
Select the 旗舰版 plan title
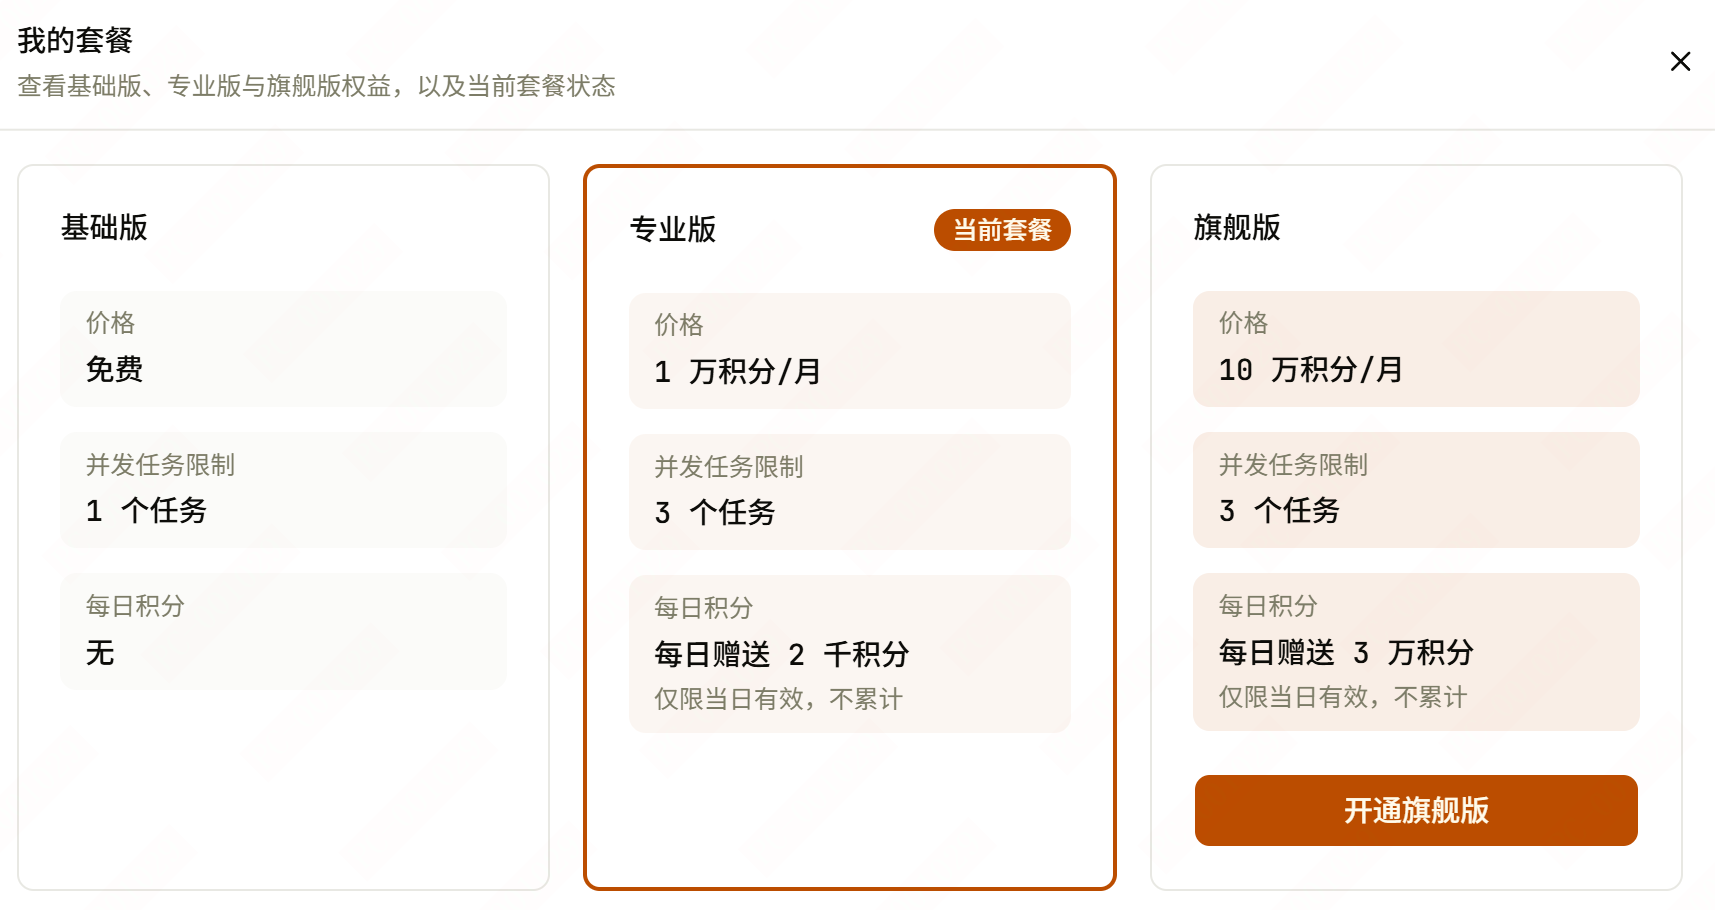(1237, 228)
